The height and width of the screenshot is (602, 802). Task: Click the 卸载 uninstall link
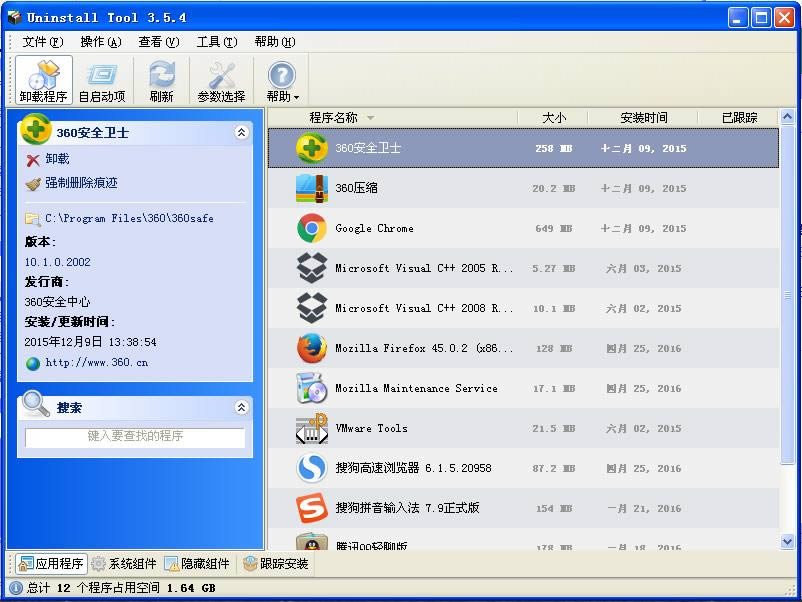(57, 159)
